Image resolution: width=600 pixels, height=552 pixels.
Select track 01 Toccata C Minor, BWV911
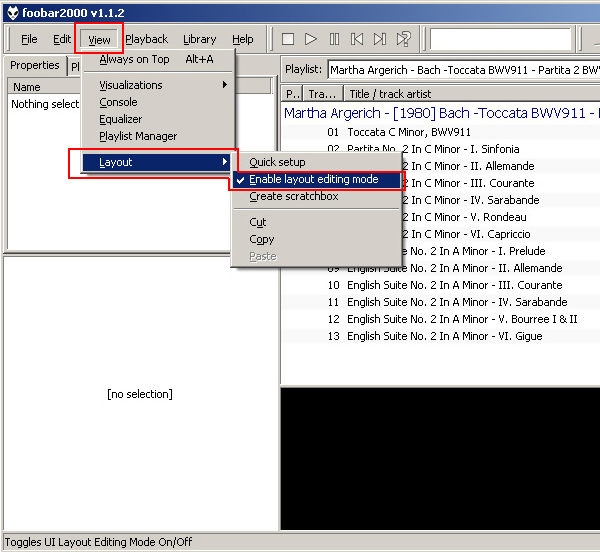441,132
